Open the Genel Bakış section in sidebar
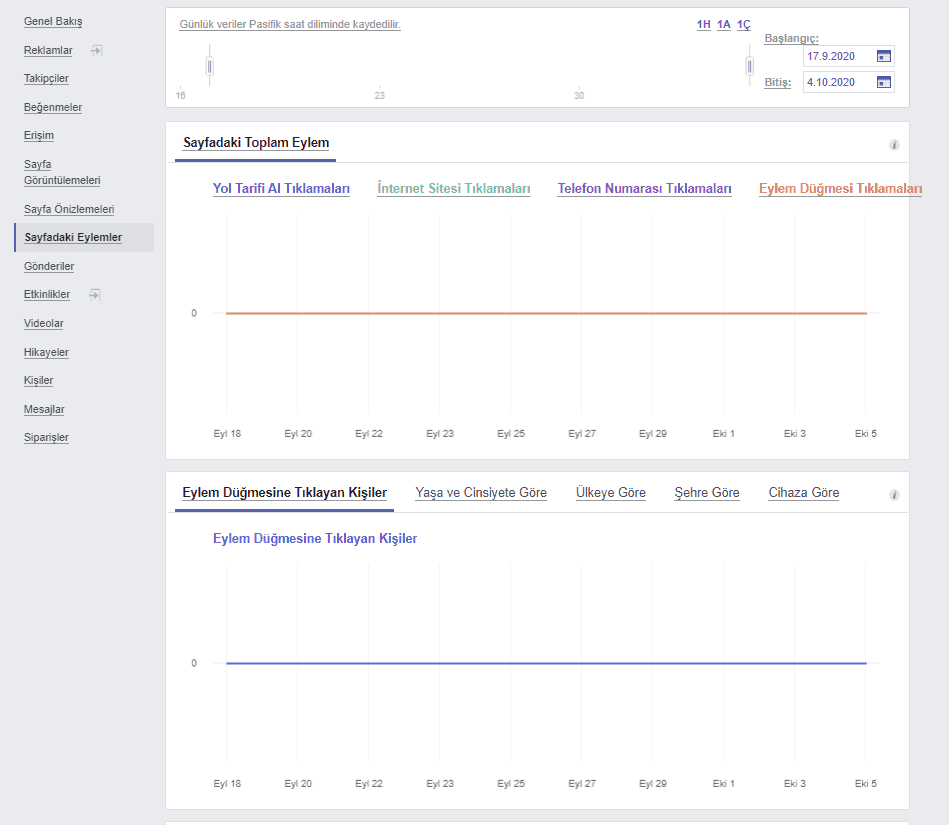 tap(53, 21)
